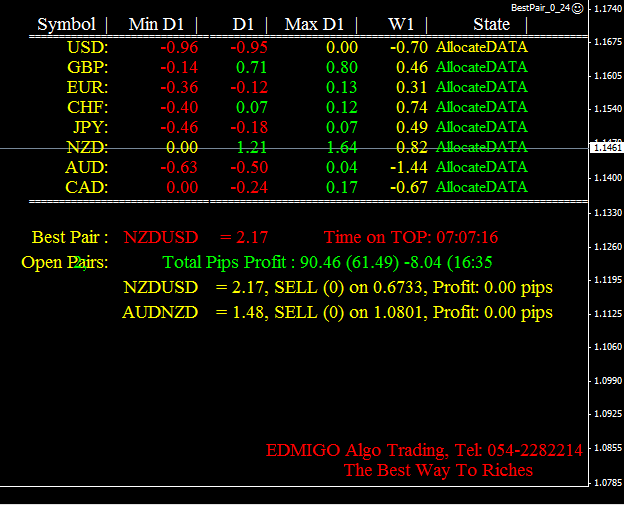Click the 1.1330 price scale label

pos(607,213)
